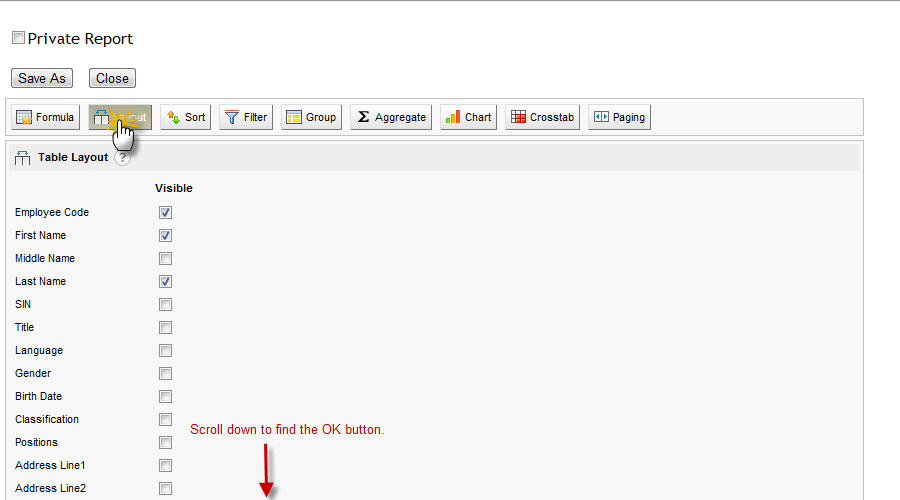Enable Title column visibility

(165, 327)
